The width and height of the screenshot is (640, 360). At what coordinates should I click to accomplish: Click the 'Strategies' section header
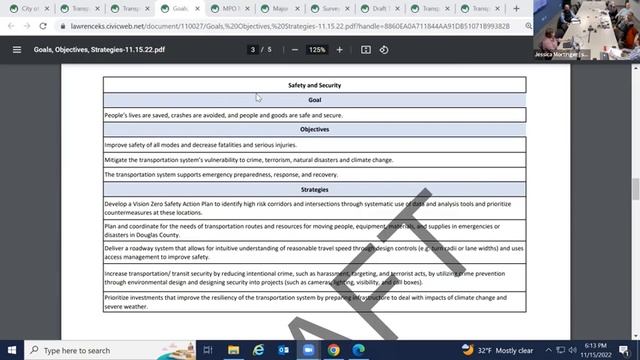[x=314, y=190]
